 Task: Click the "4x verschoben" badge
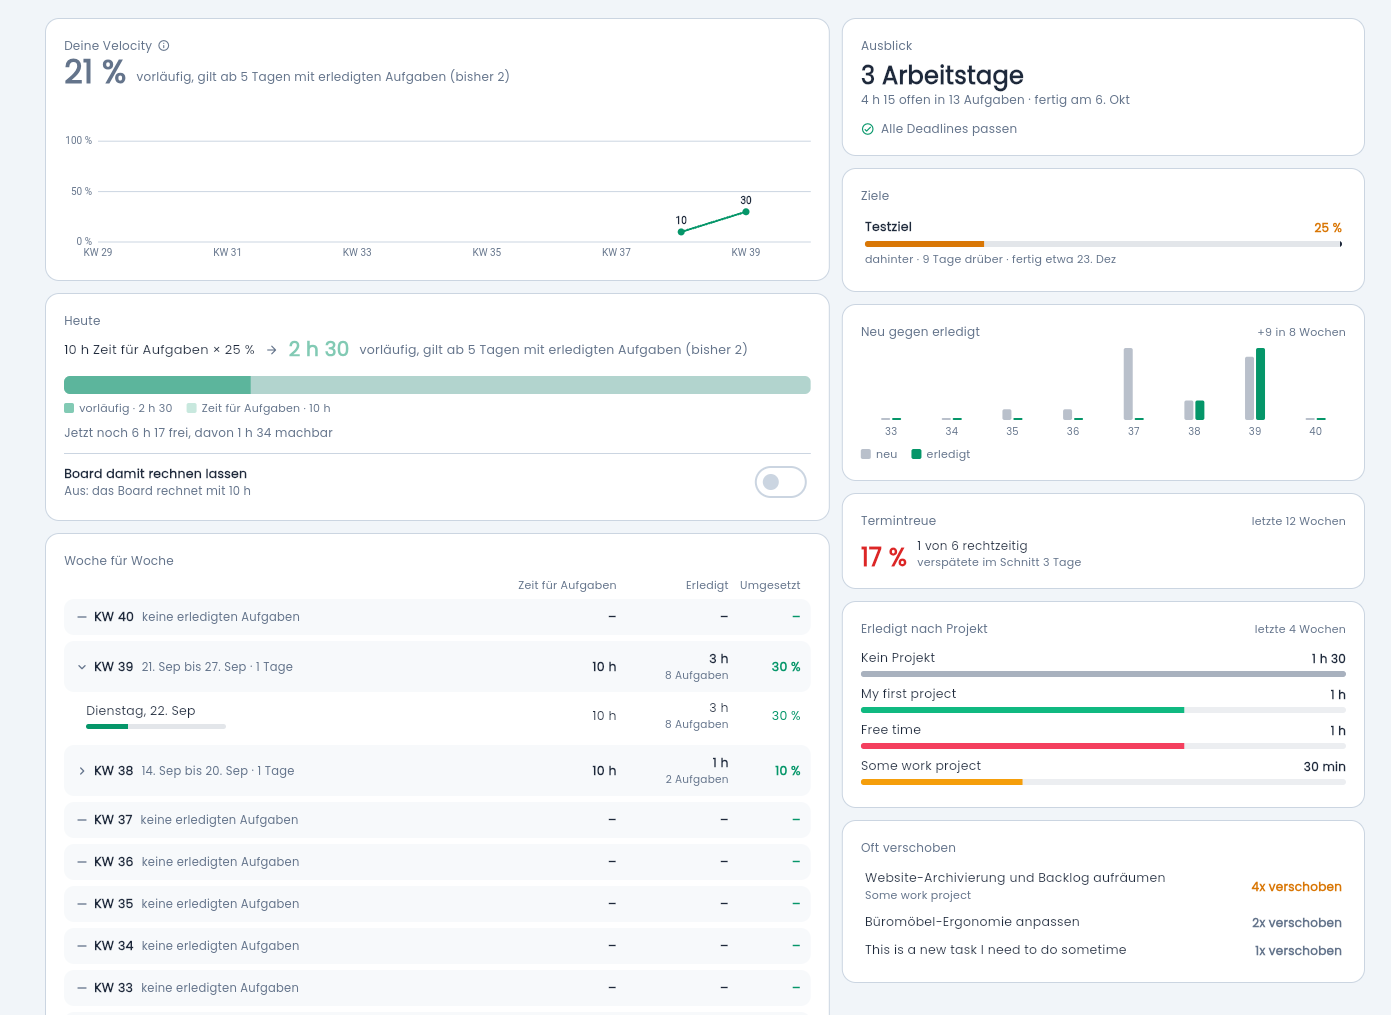(1296, 887)
